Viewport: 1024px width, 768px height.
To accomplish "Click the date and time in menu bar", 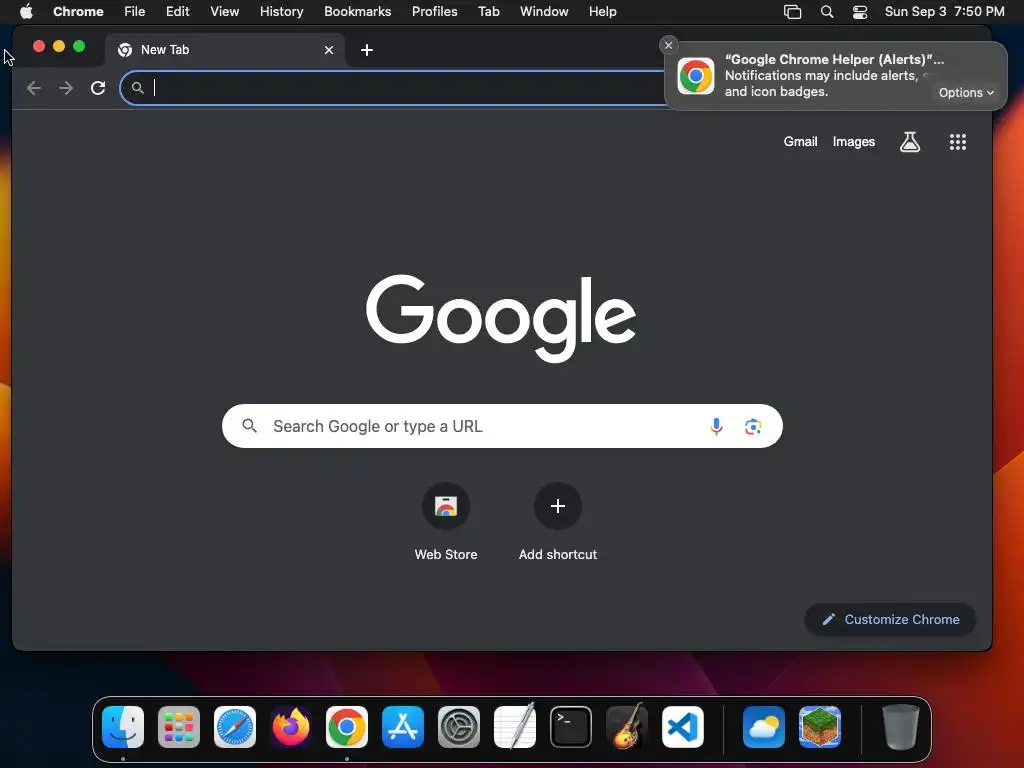I will (944, 12).
